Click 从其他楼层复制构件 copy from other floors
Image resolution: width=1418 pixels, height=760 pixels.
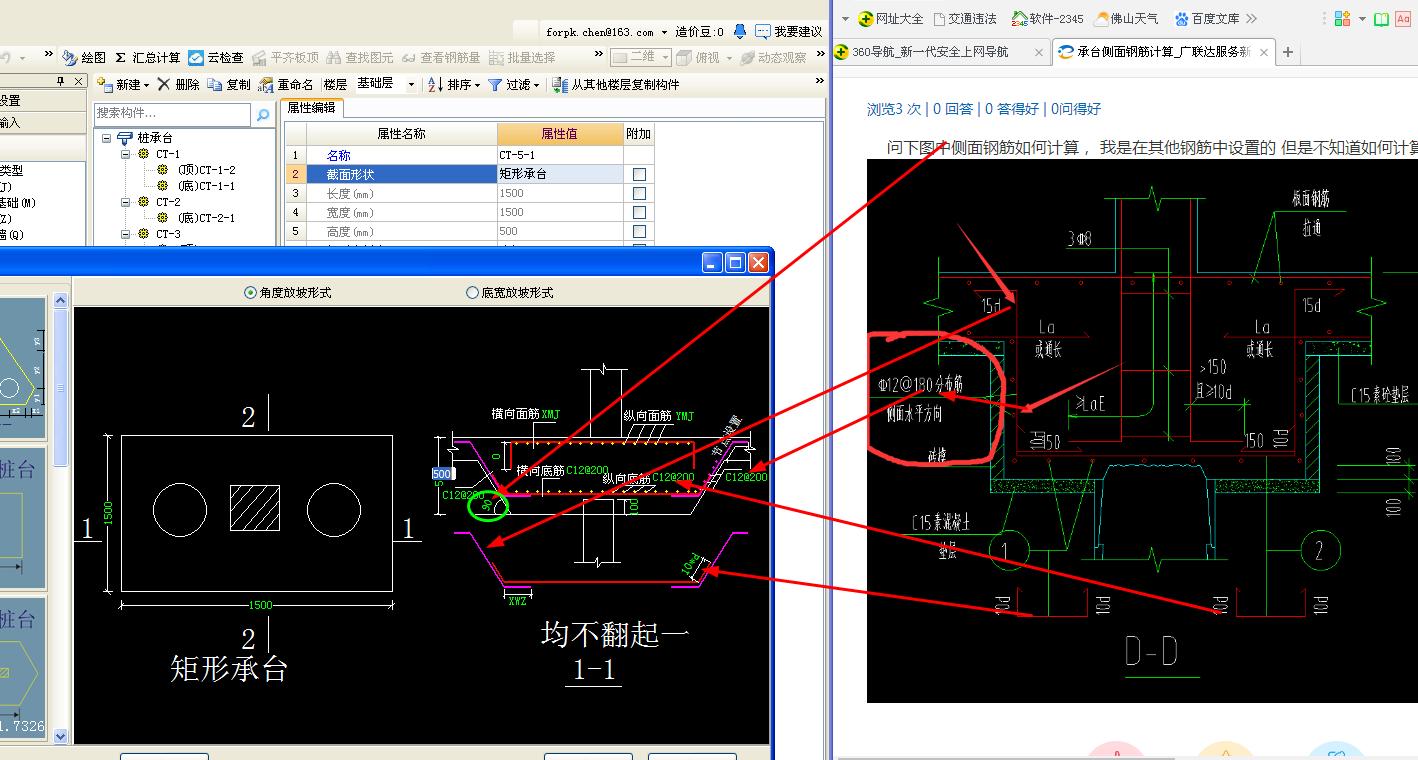point(616,85)
